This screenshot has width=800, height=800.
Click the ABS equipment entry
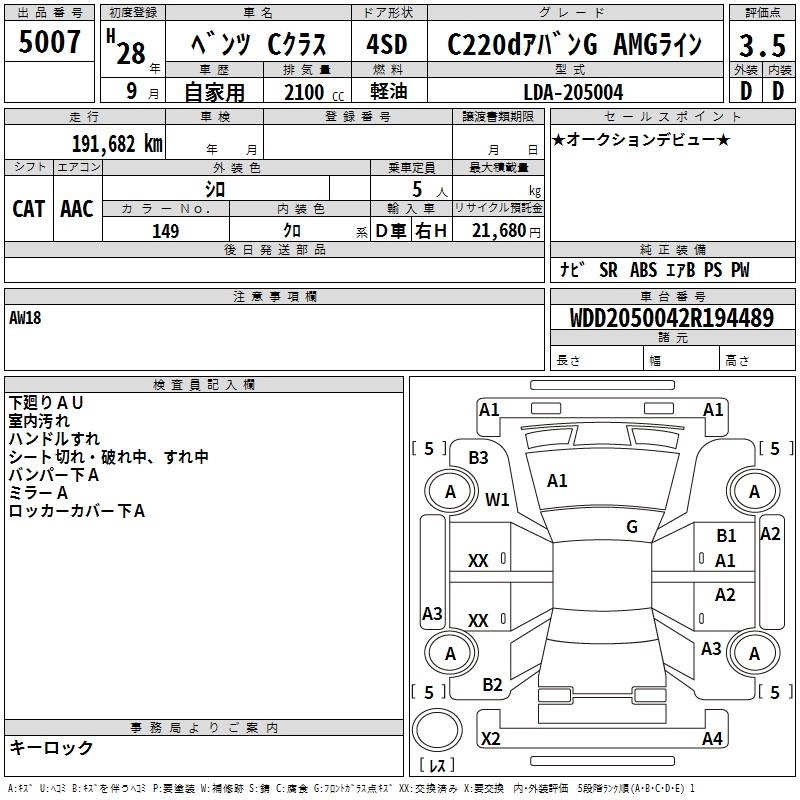pos(643,270)
